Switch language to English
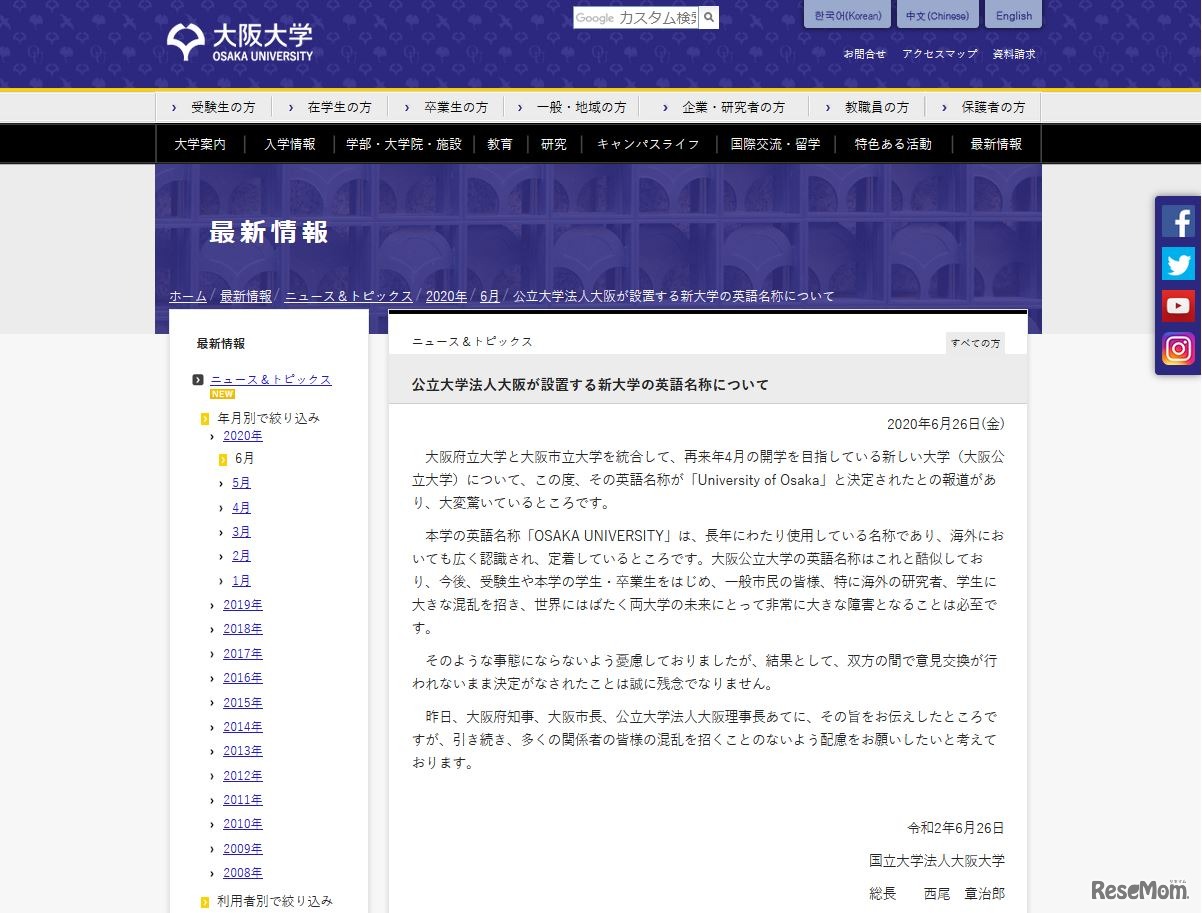Image resolution: width=1202 pixels, height=913 pixels. click(x=1013, y=16)
